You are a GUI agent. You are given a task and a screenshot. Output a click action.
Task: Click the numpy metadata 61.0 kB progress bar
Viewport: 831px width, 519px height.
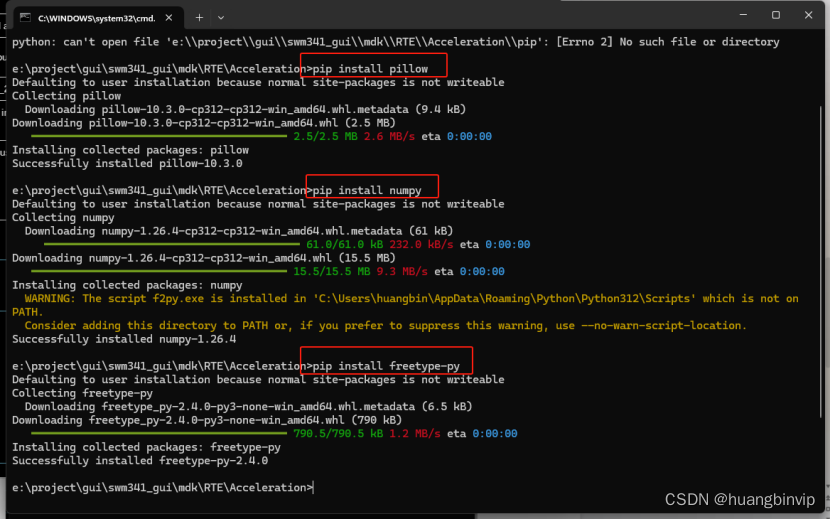pos(172,244)
